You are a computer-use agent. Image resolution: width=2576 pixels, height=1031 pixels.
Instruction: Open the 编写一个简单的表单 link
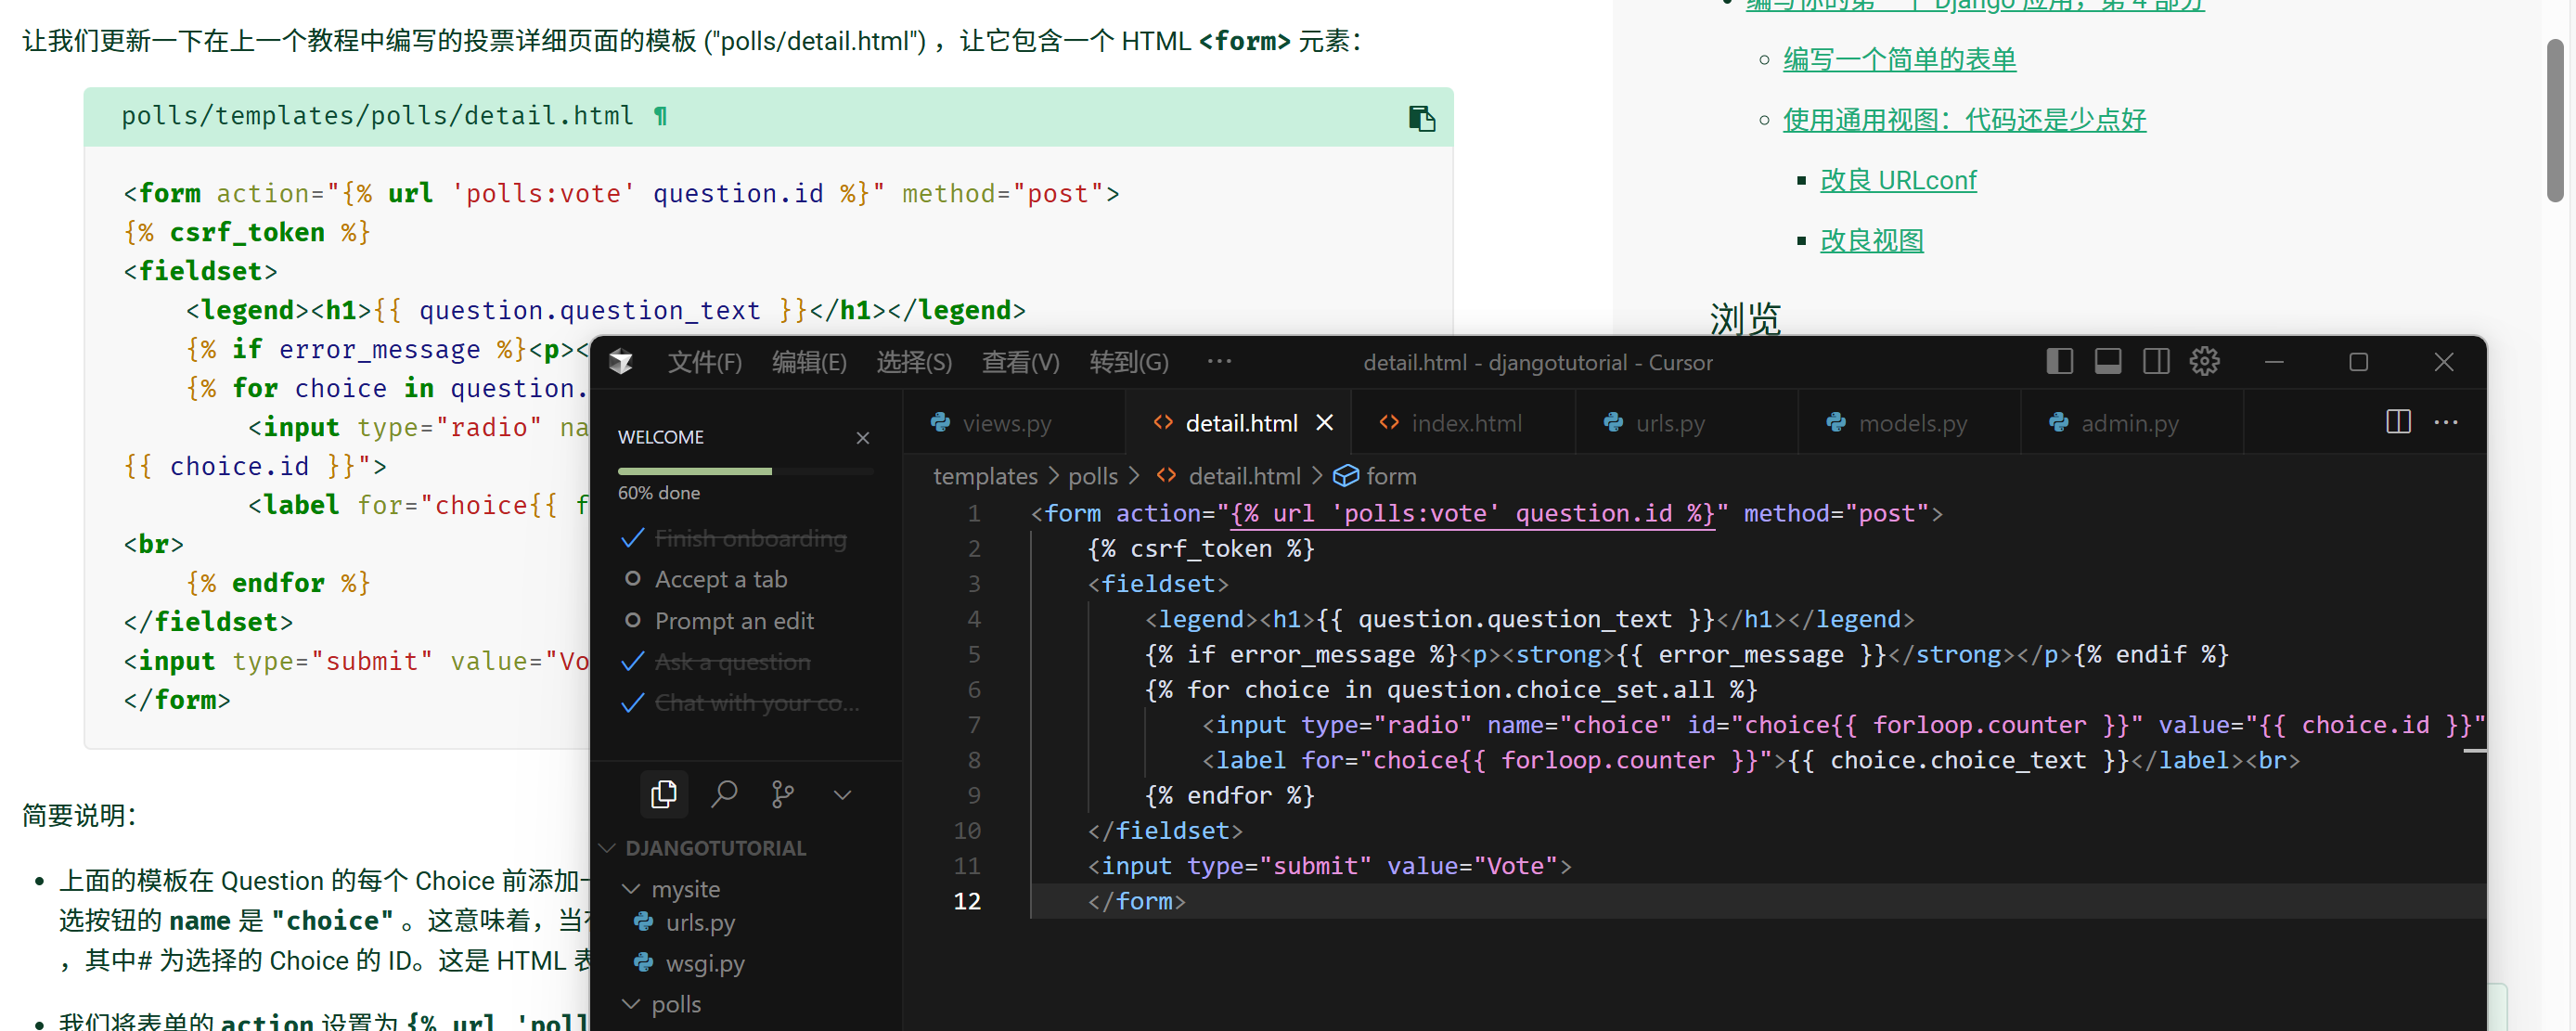pos(1898,59)
